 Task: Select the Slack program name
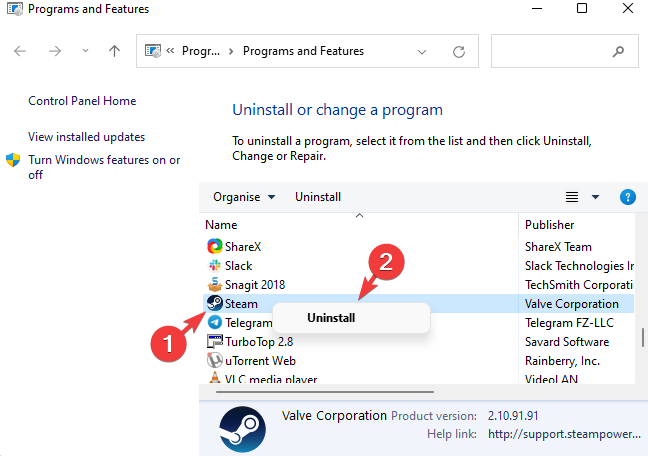[x=238, y=266]
